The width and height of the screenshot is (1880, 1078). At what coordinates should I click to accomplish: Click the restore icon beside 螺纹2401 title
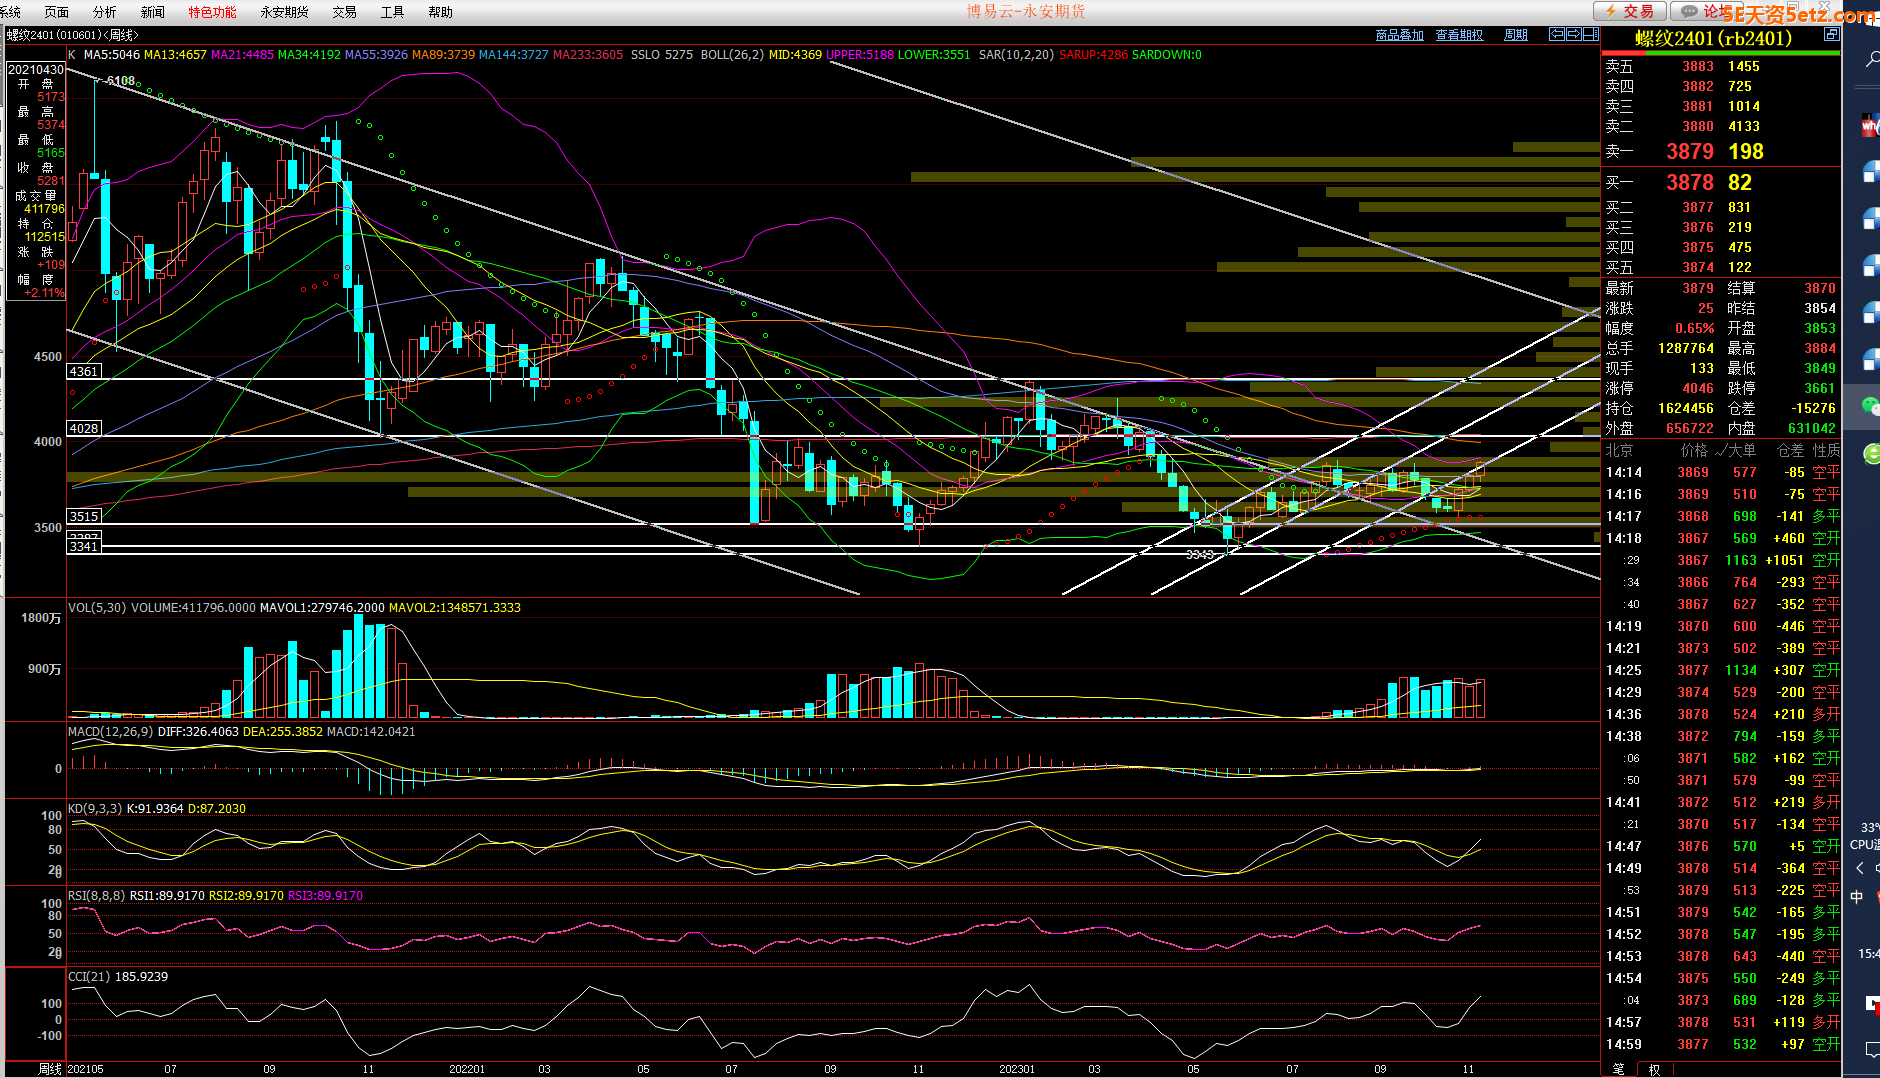click(1831, 34)
